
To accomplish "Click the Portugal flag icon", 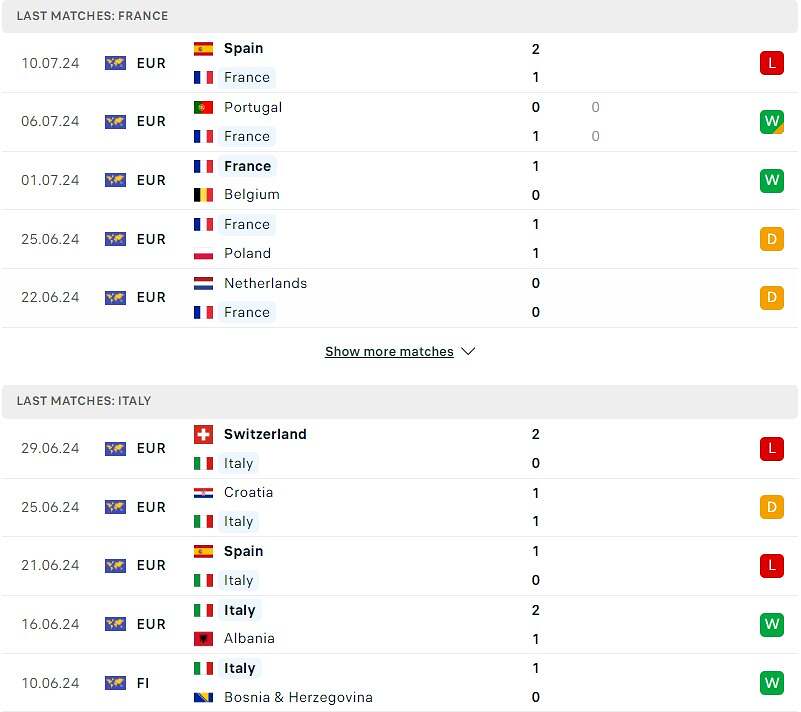I will (203, 107).
